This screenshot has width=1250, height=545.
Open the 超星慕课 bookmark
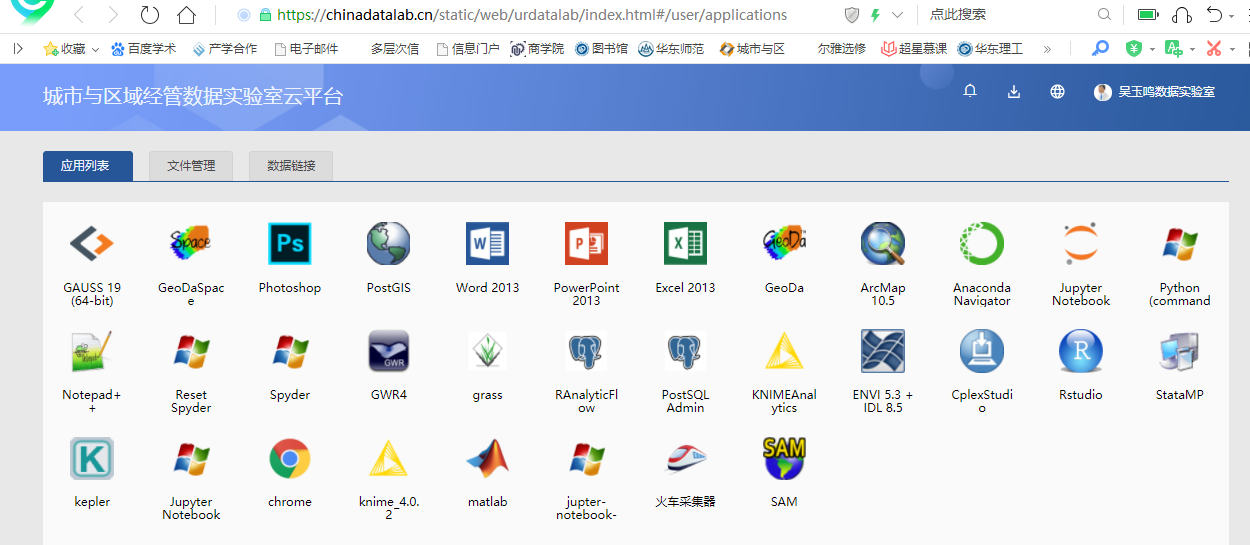click(x=914, y=48)
